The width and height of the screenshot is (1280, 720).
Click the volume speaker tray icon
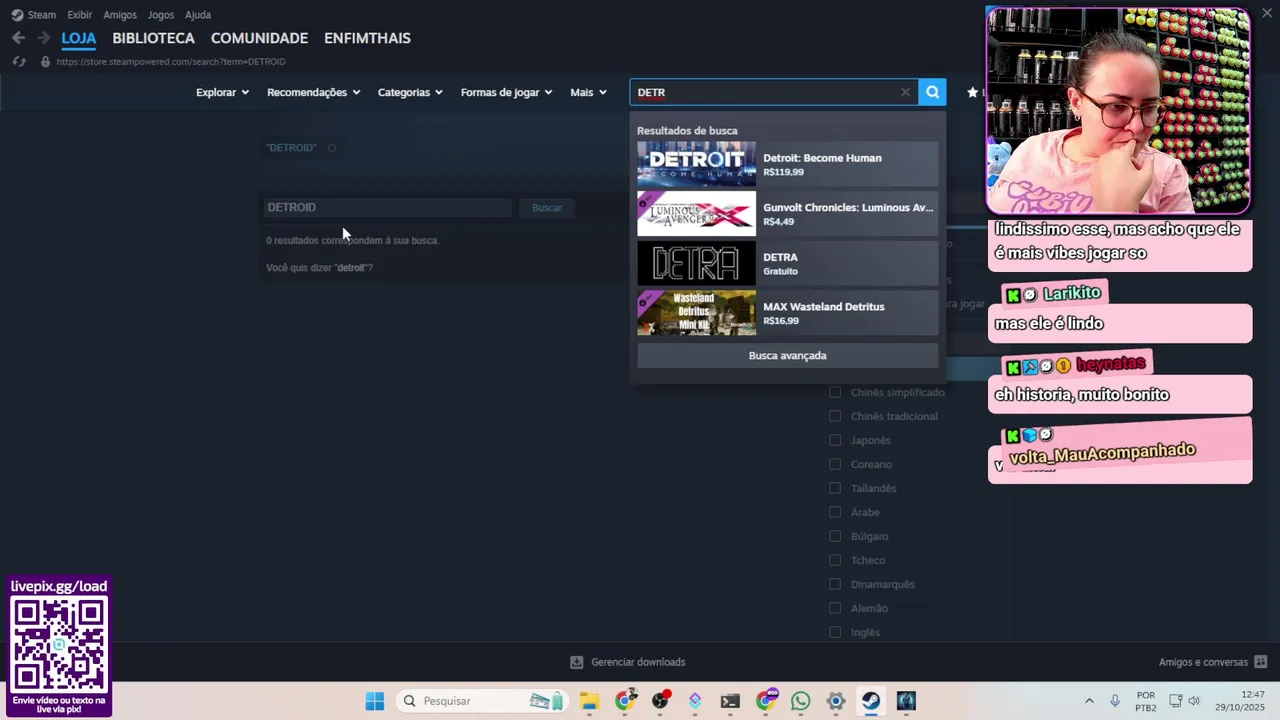click(1194, 701)
